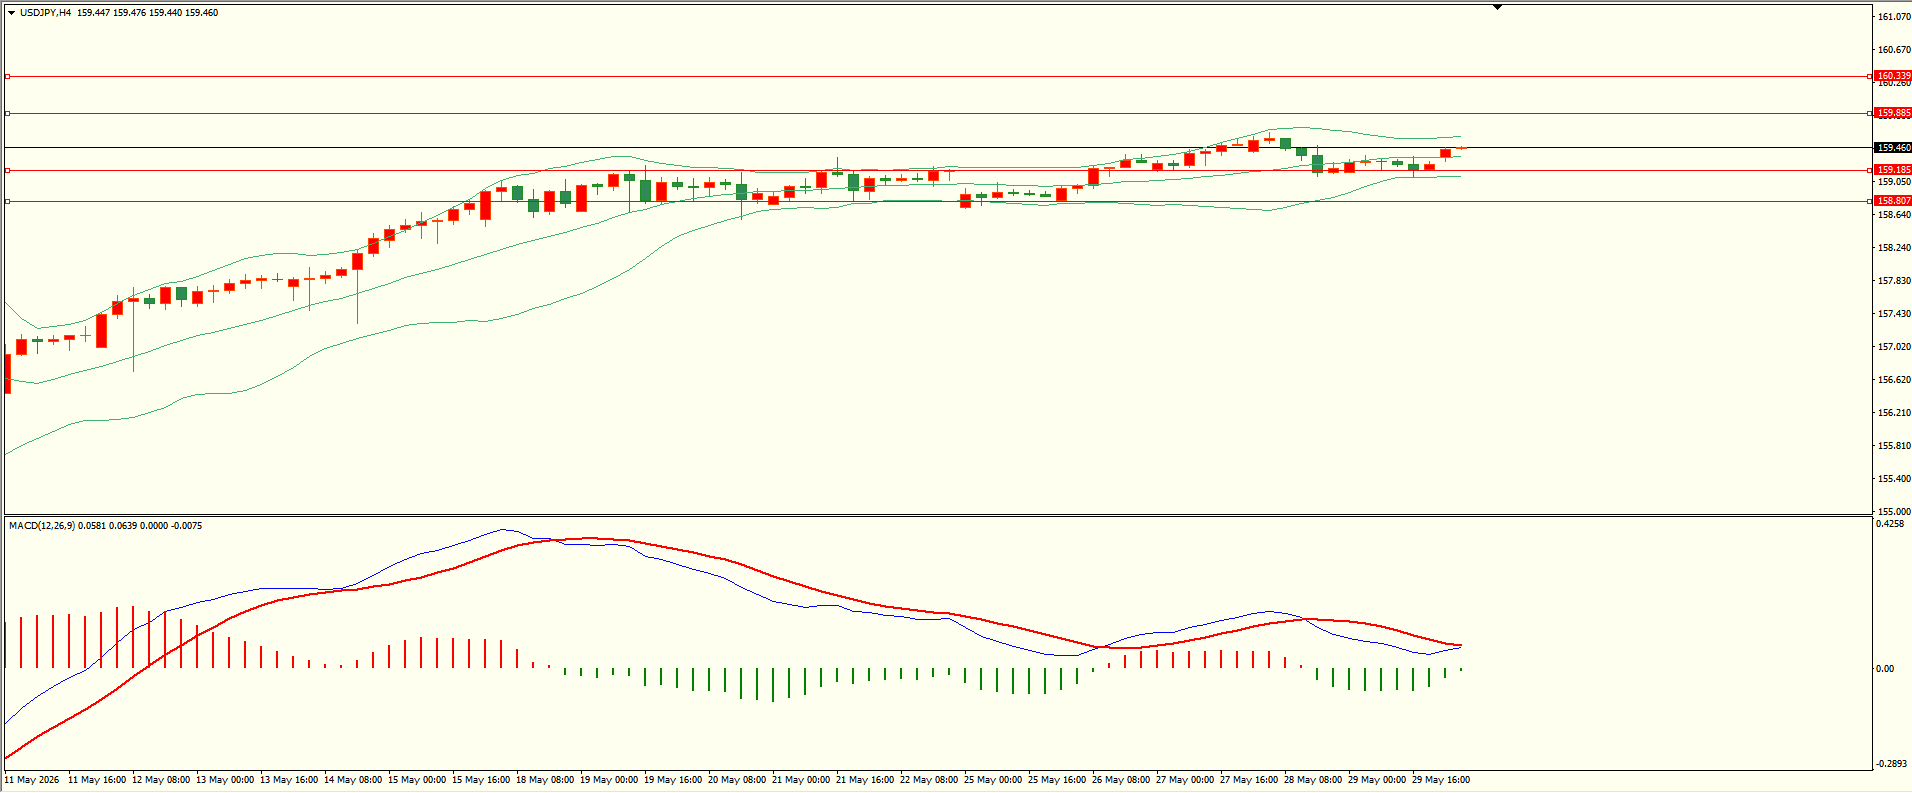This screenshot has width=1912, height=793.
Task: Click the 21 May 00:00 time label
Action: (x=801, y=780)
